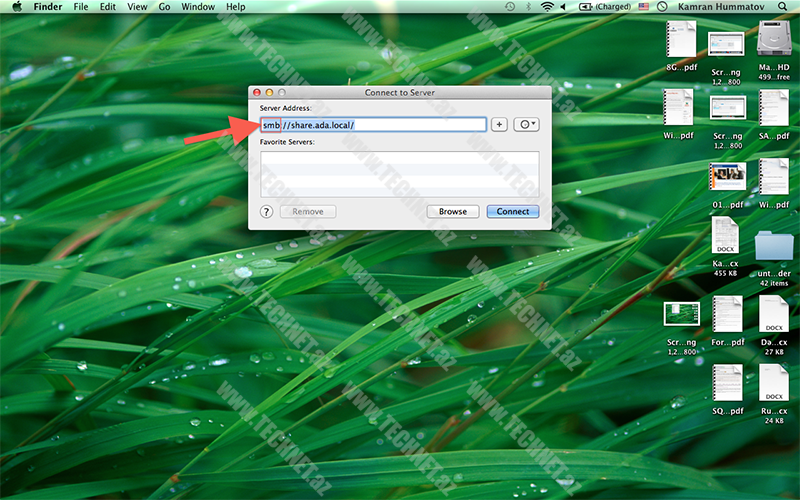Click the "499...free" drive label
Image resolution: width=800 pixels, height=500 pixels.
[774, 77]
